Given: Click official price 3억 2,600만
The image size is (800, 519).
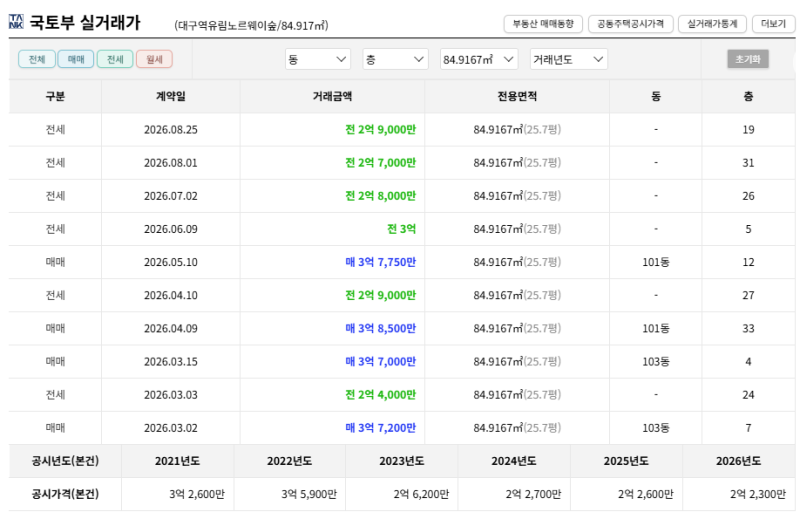Looking at the screenshot, I should pos(197,495).
